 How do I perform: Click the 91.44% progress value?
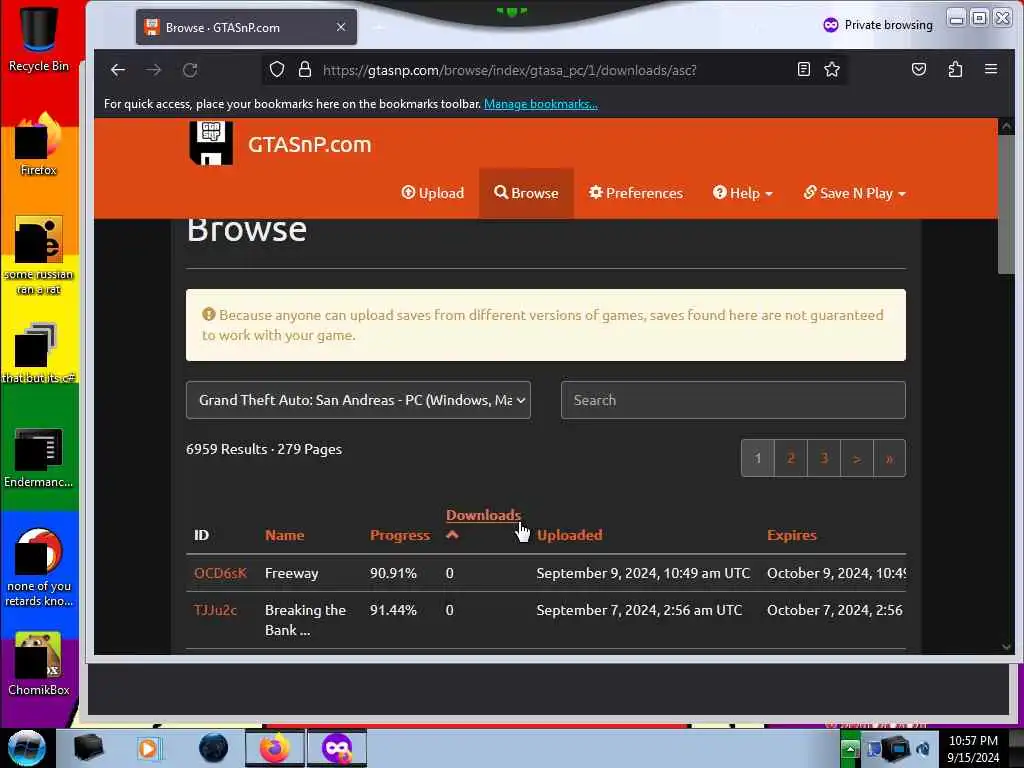pyautogui.click(x=393, y=609)
